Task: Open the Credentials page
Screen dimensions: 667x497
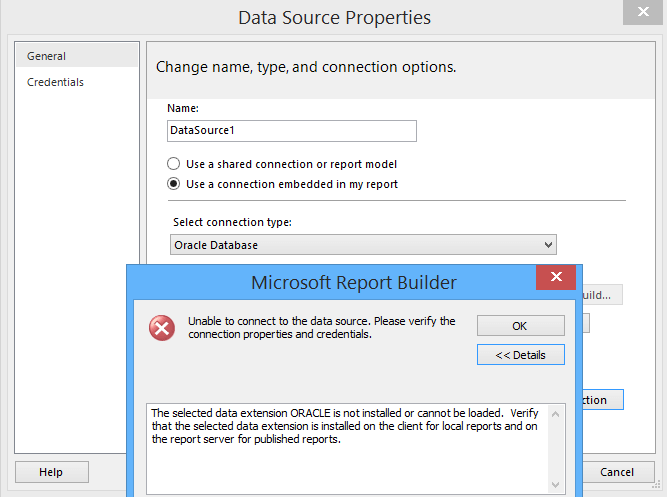Action: 55,82
